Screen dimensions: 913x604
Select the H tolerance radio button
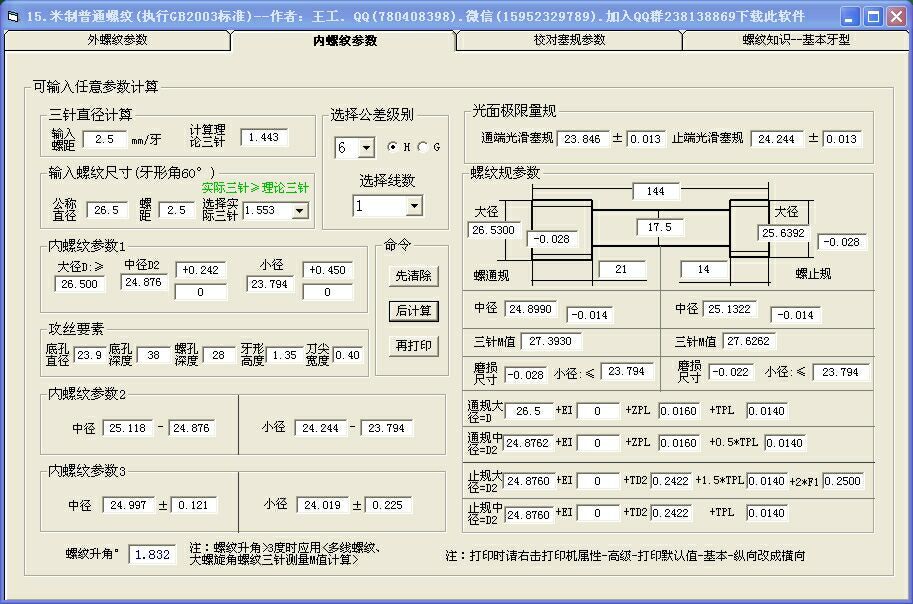click(x=392, y=147)
